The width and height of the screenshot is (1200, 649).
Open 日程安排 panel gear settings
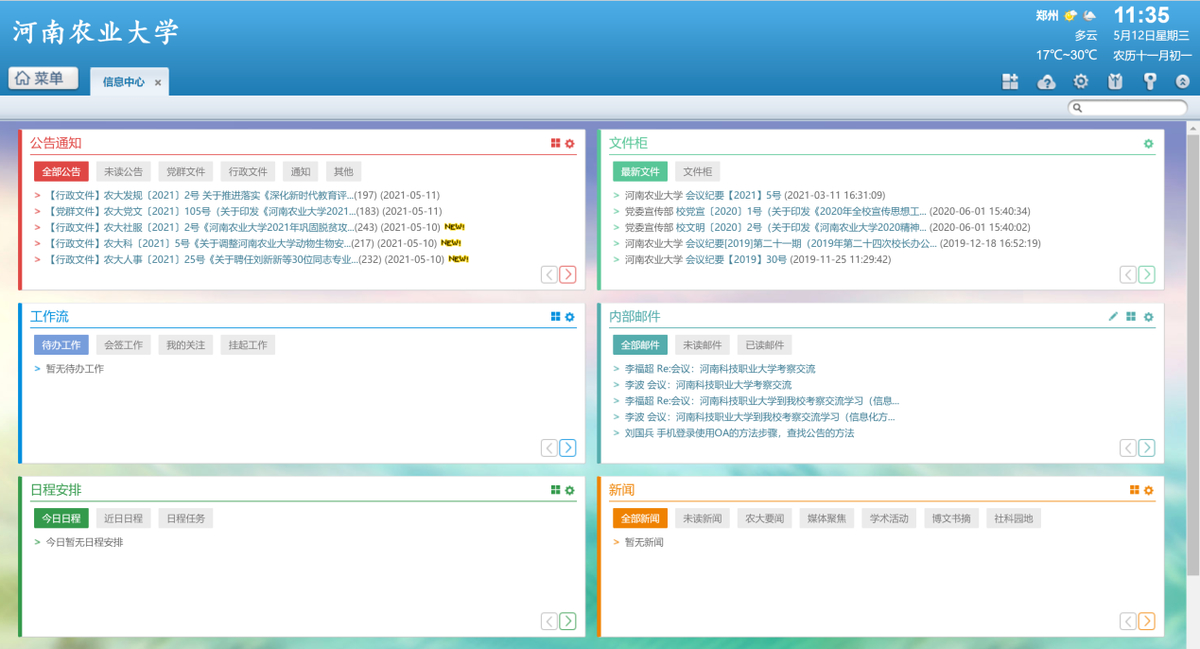(x=570, y=490)
